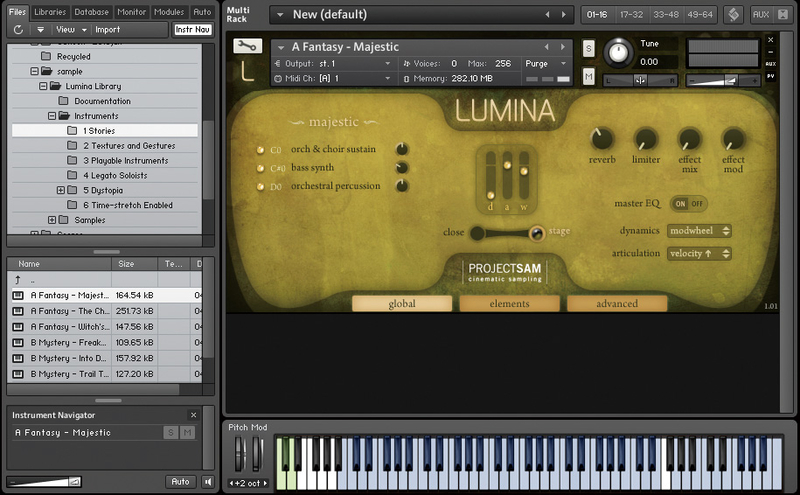Adjust the close-to-stage mic position slider

tap(507, 233)
